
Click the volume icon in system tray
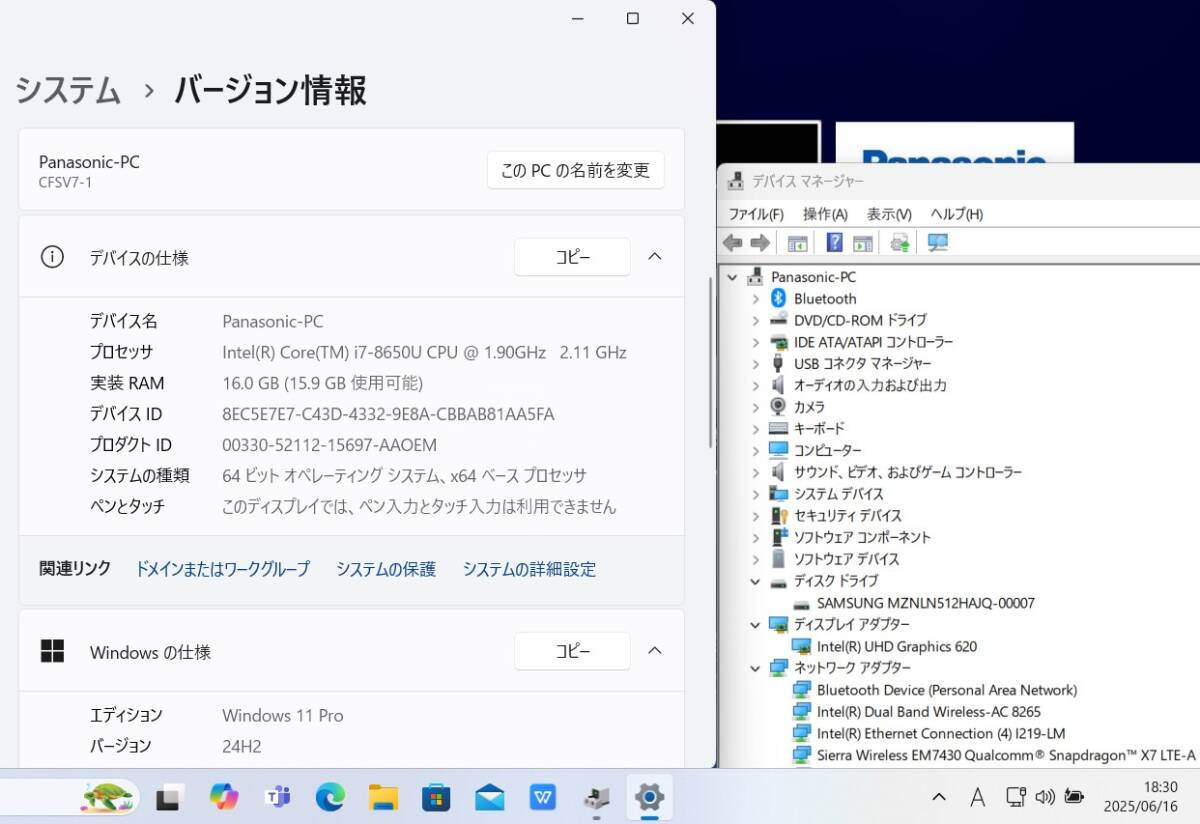tap(1046, 797)
